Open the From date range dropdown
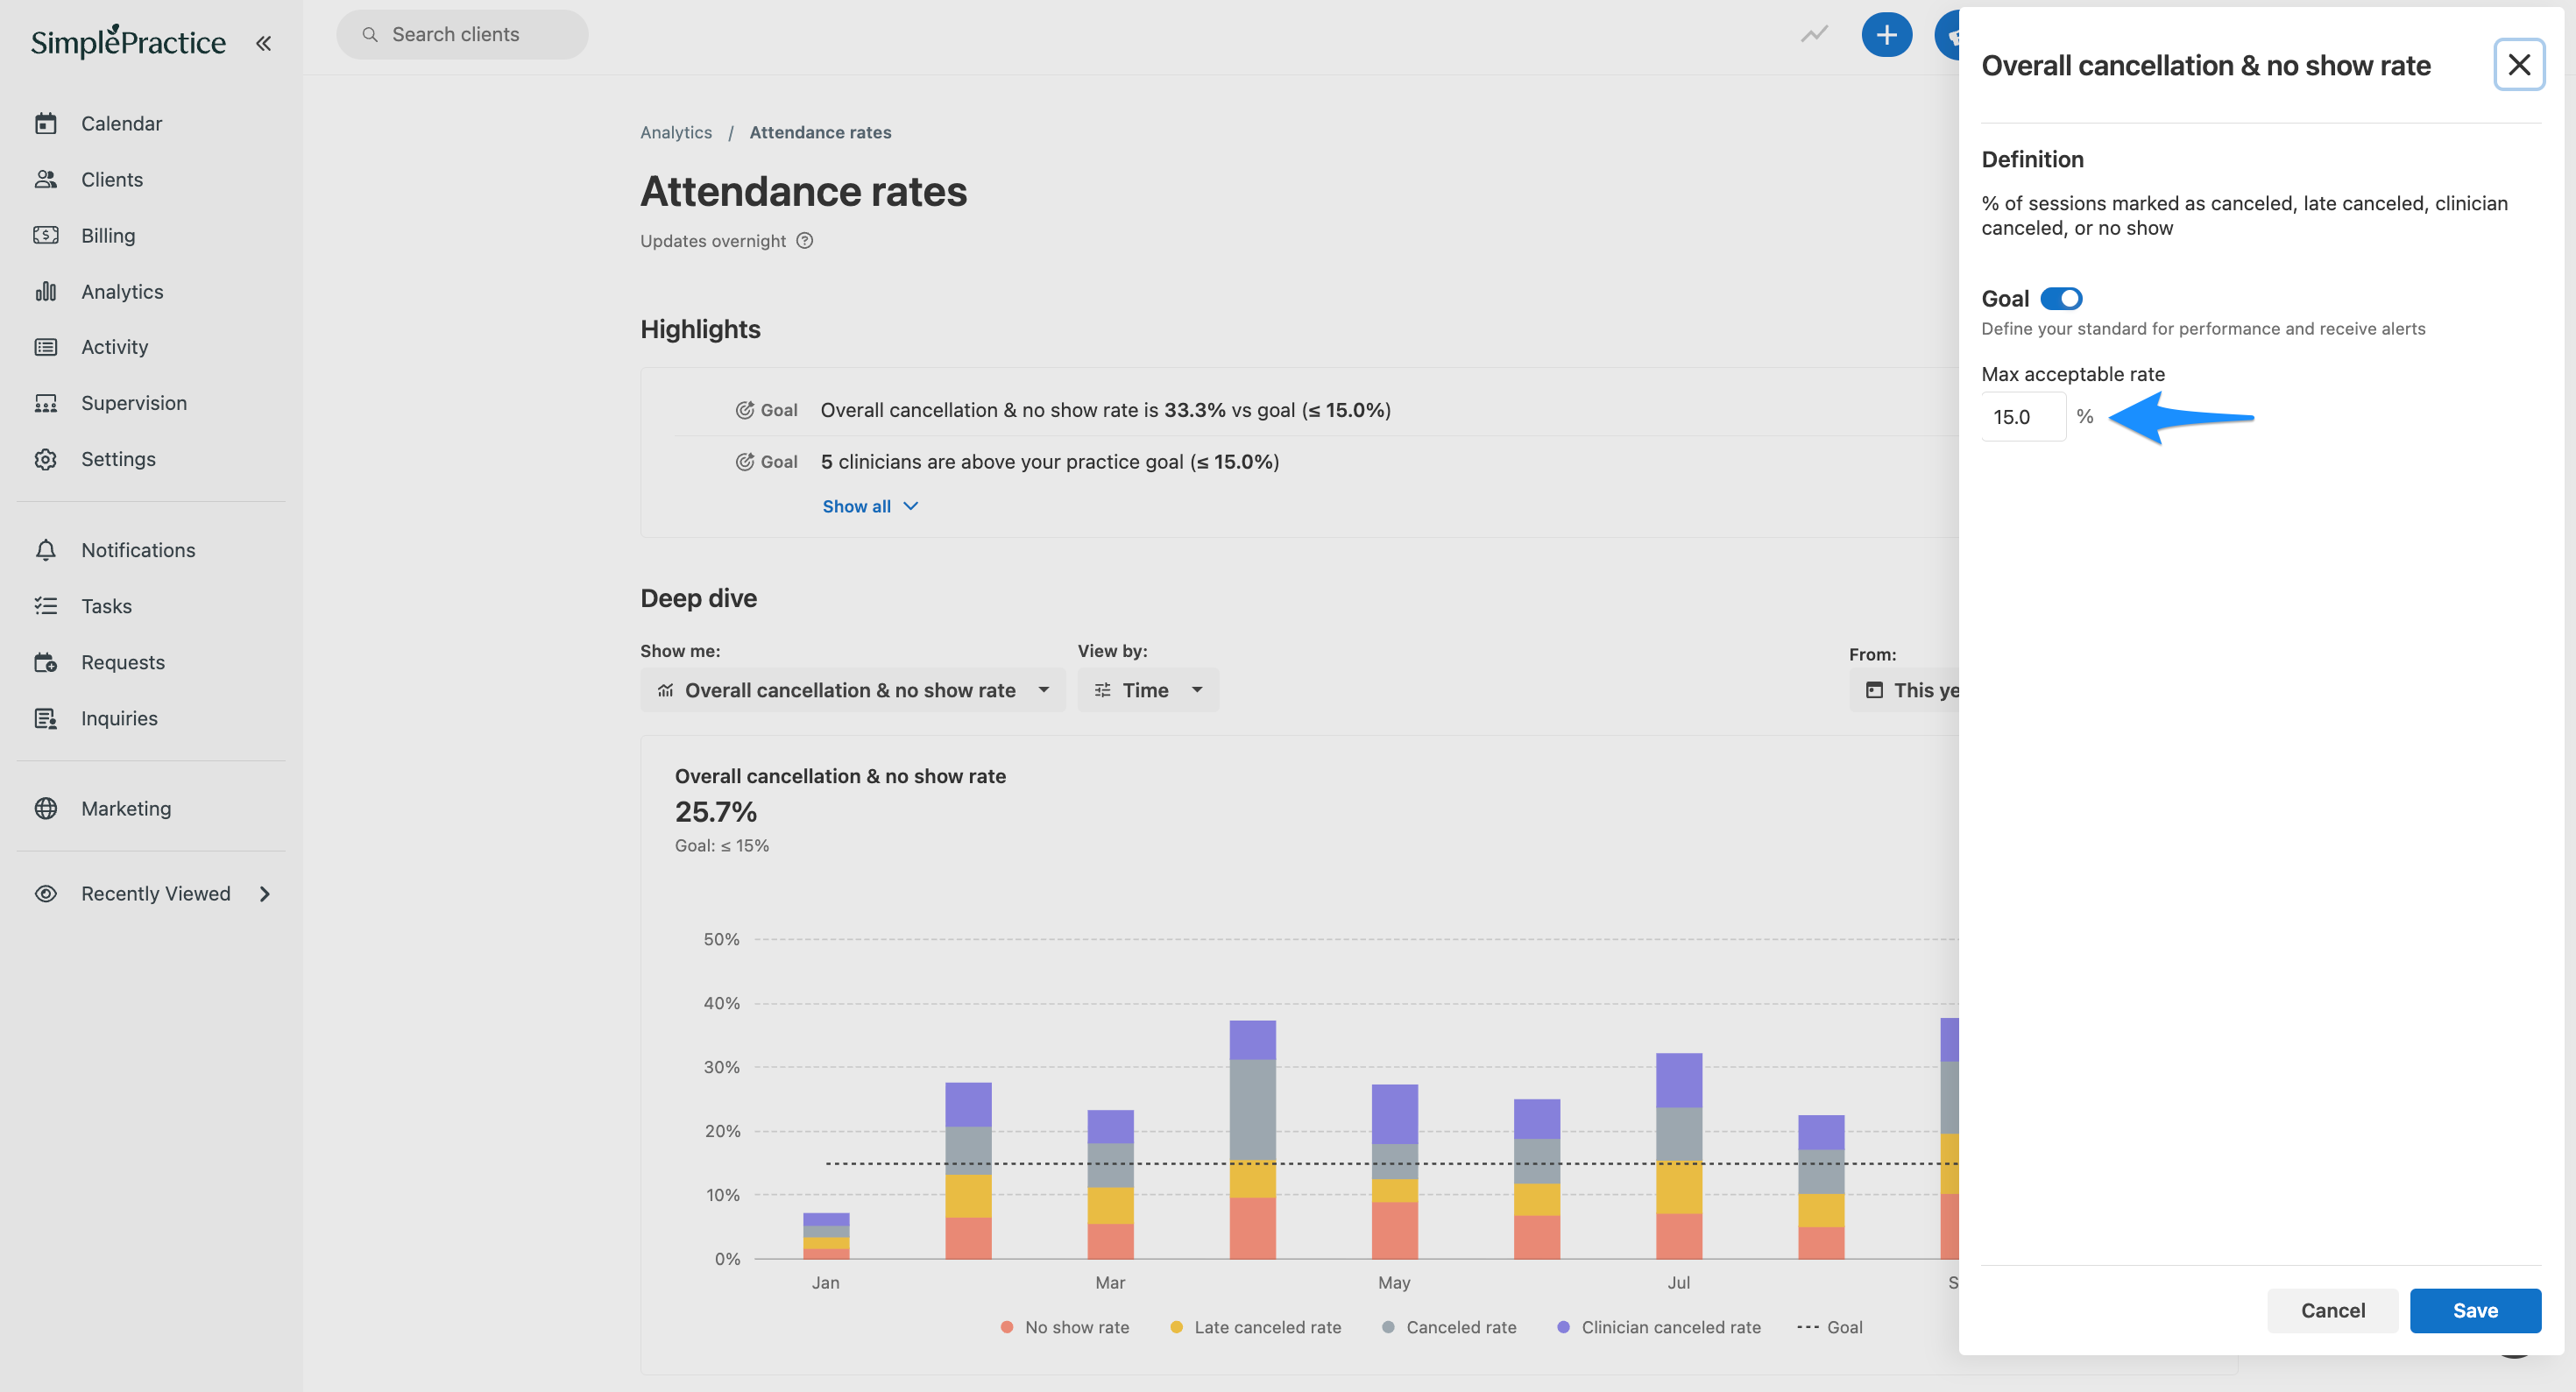Image resolution: width=2576 pixels, height=1392 pixels. 1905,690
